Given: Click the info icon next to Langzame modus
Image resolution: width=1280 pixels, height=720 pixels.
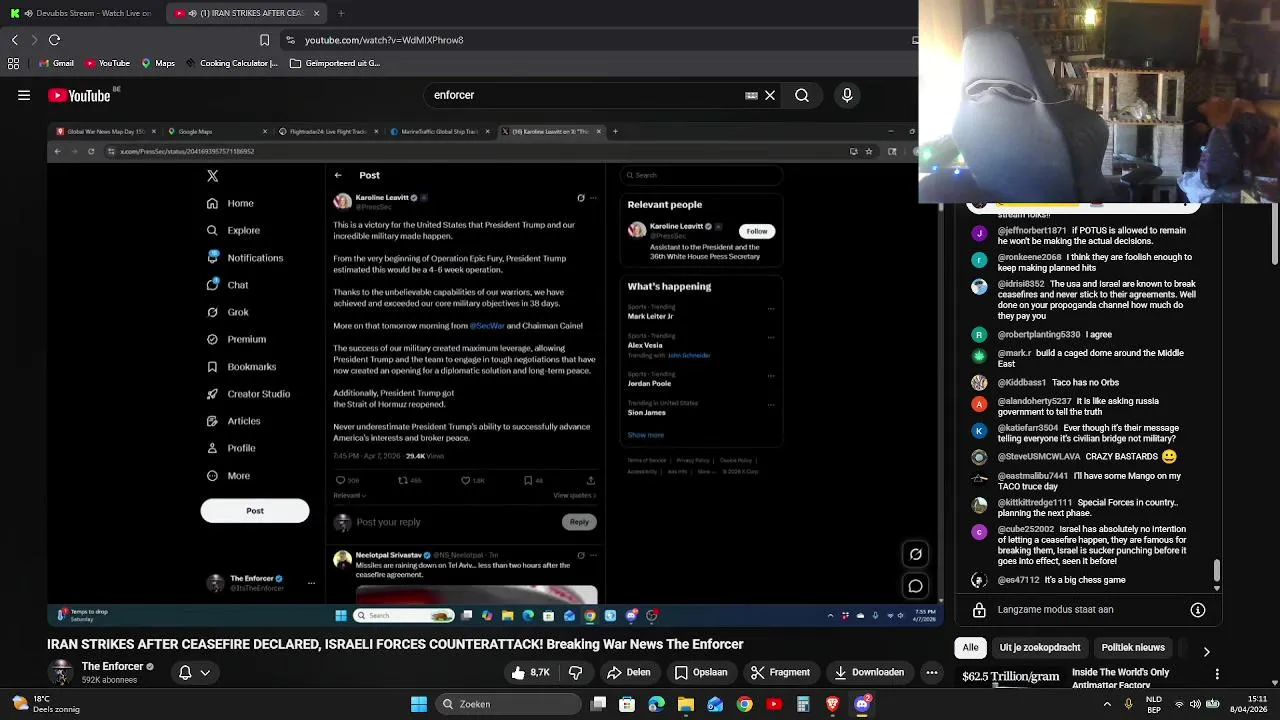Looking at the screenshot, I should click(1198, 609).
